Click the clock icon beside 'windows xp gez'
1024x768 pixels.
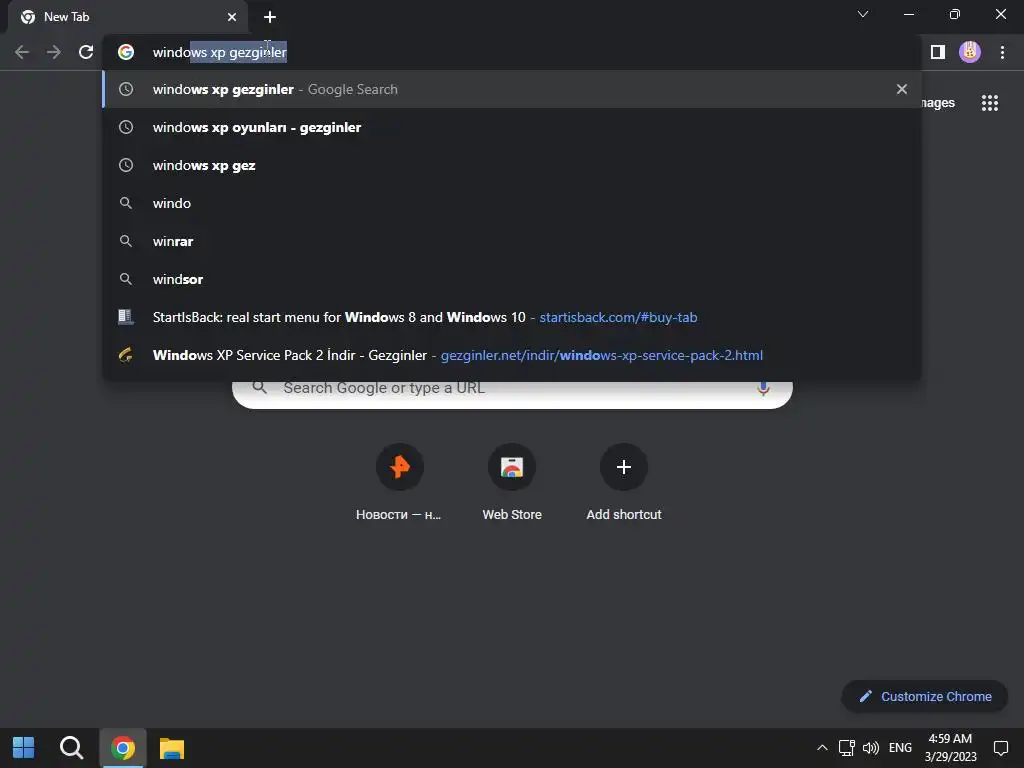point(126,165)
